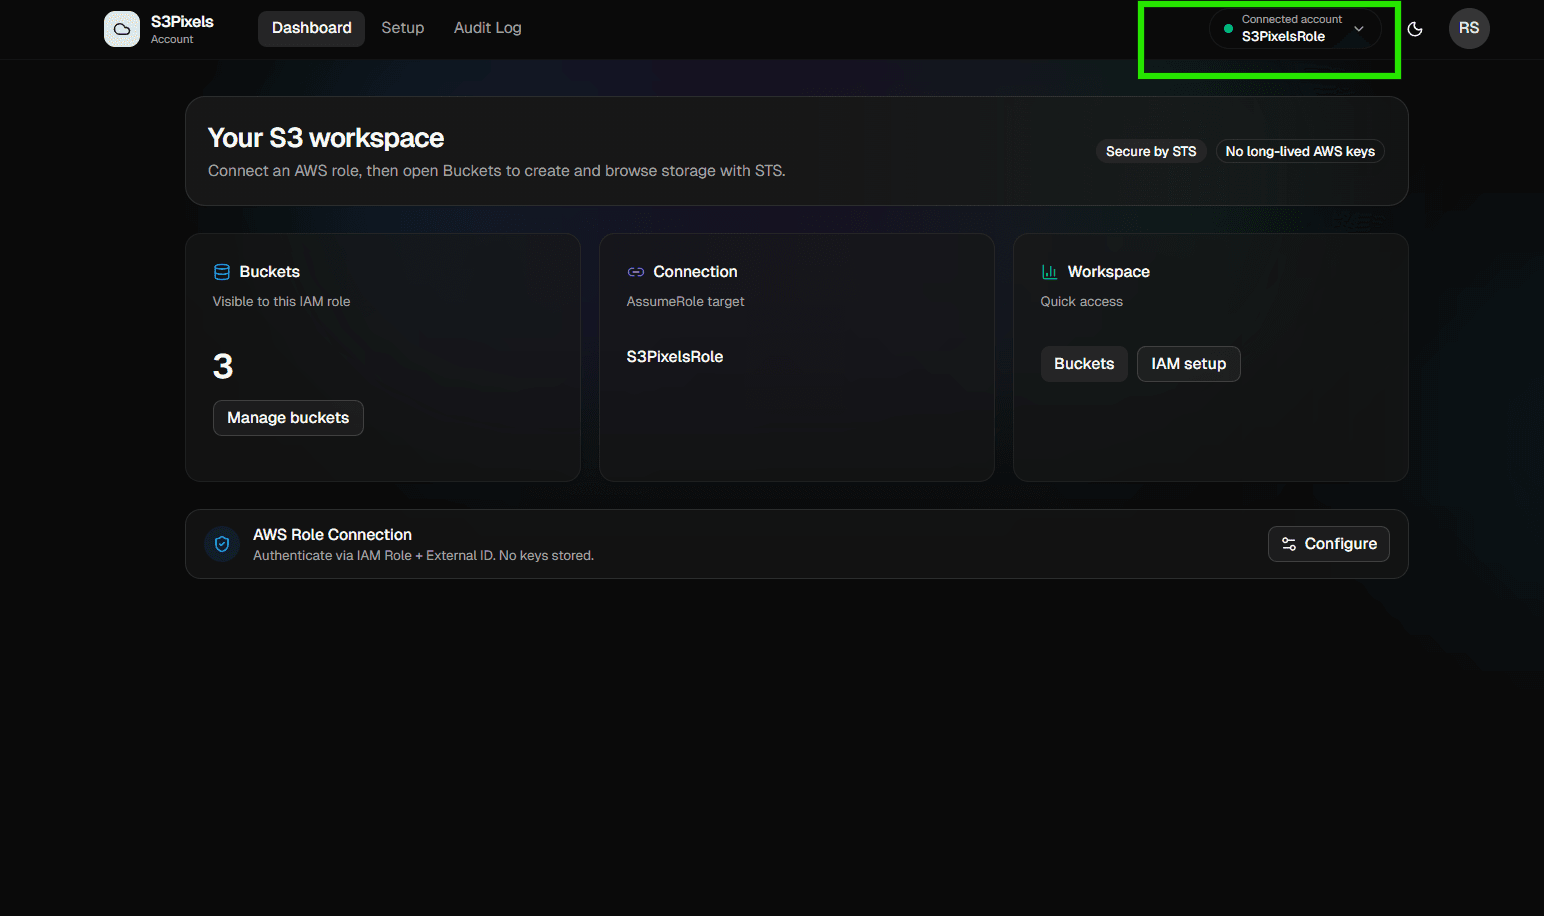This screenshot has width=1544, height=916.
Task: Click the AWS Role Connection shield icon
Action: click(222, 544)
